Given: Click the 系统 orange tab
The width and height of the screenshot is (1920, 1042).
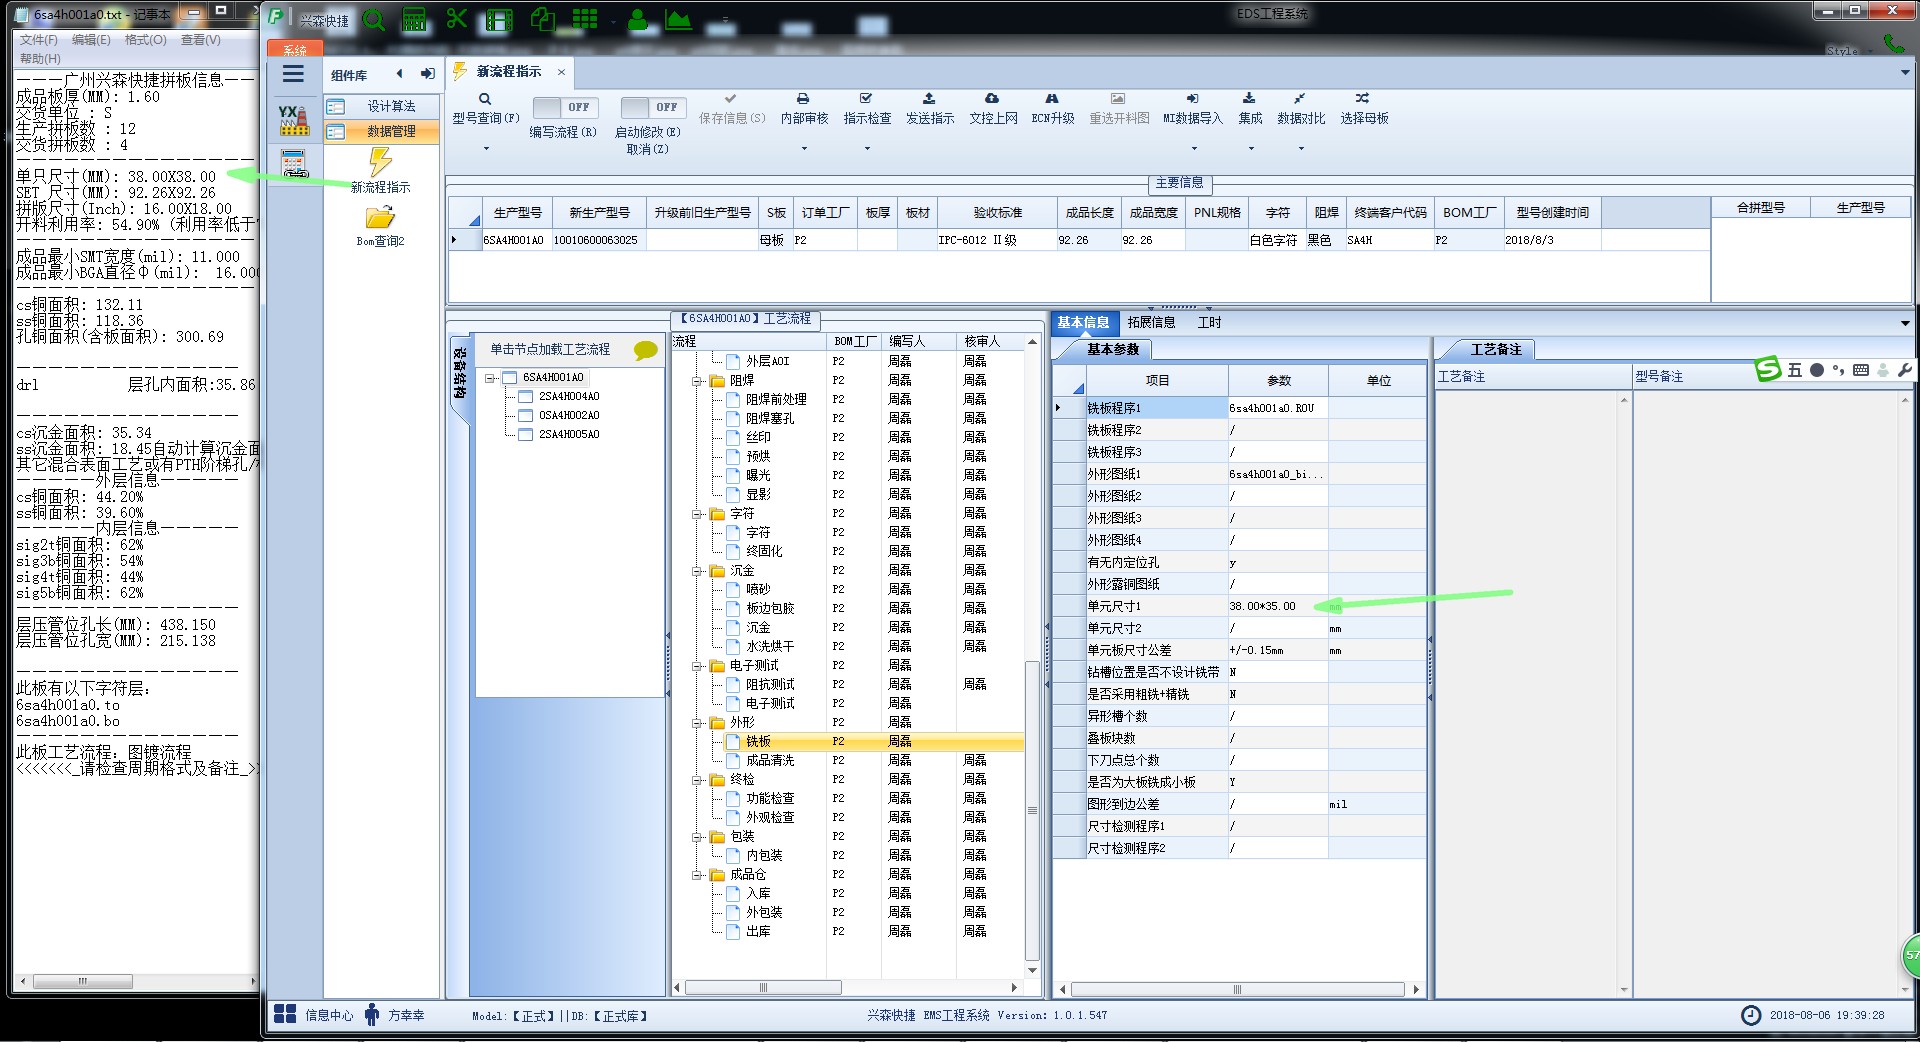Looking at the screenshot, I should (294, 50).
